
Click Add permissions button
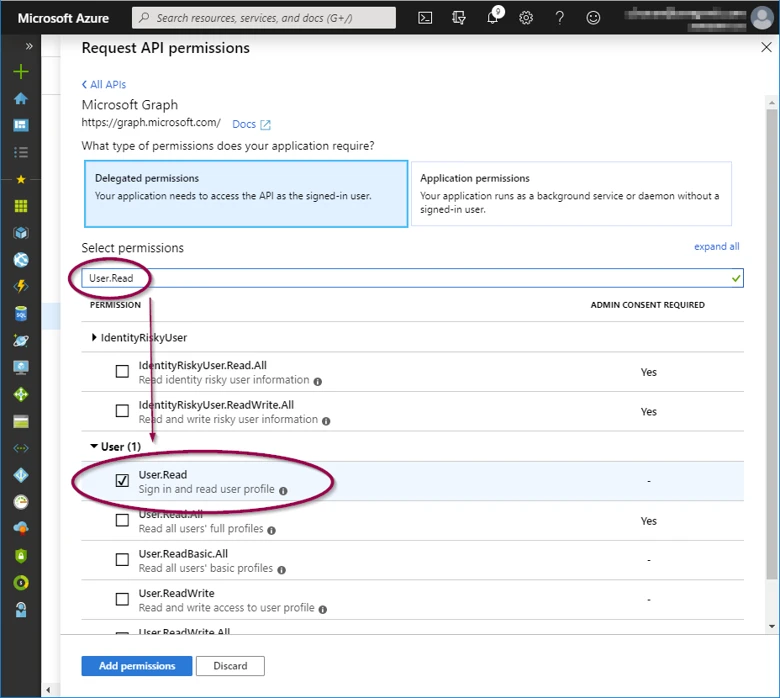click(137, 666)
